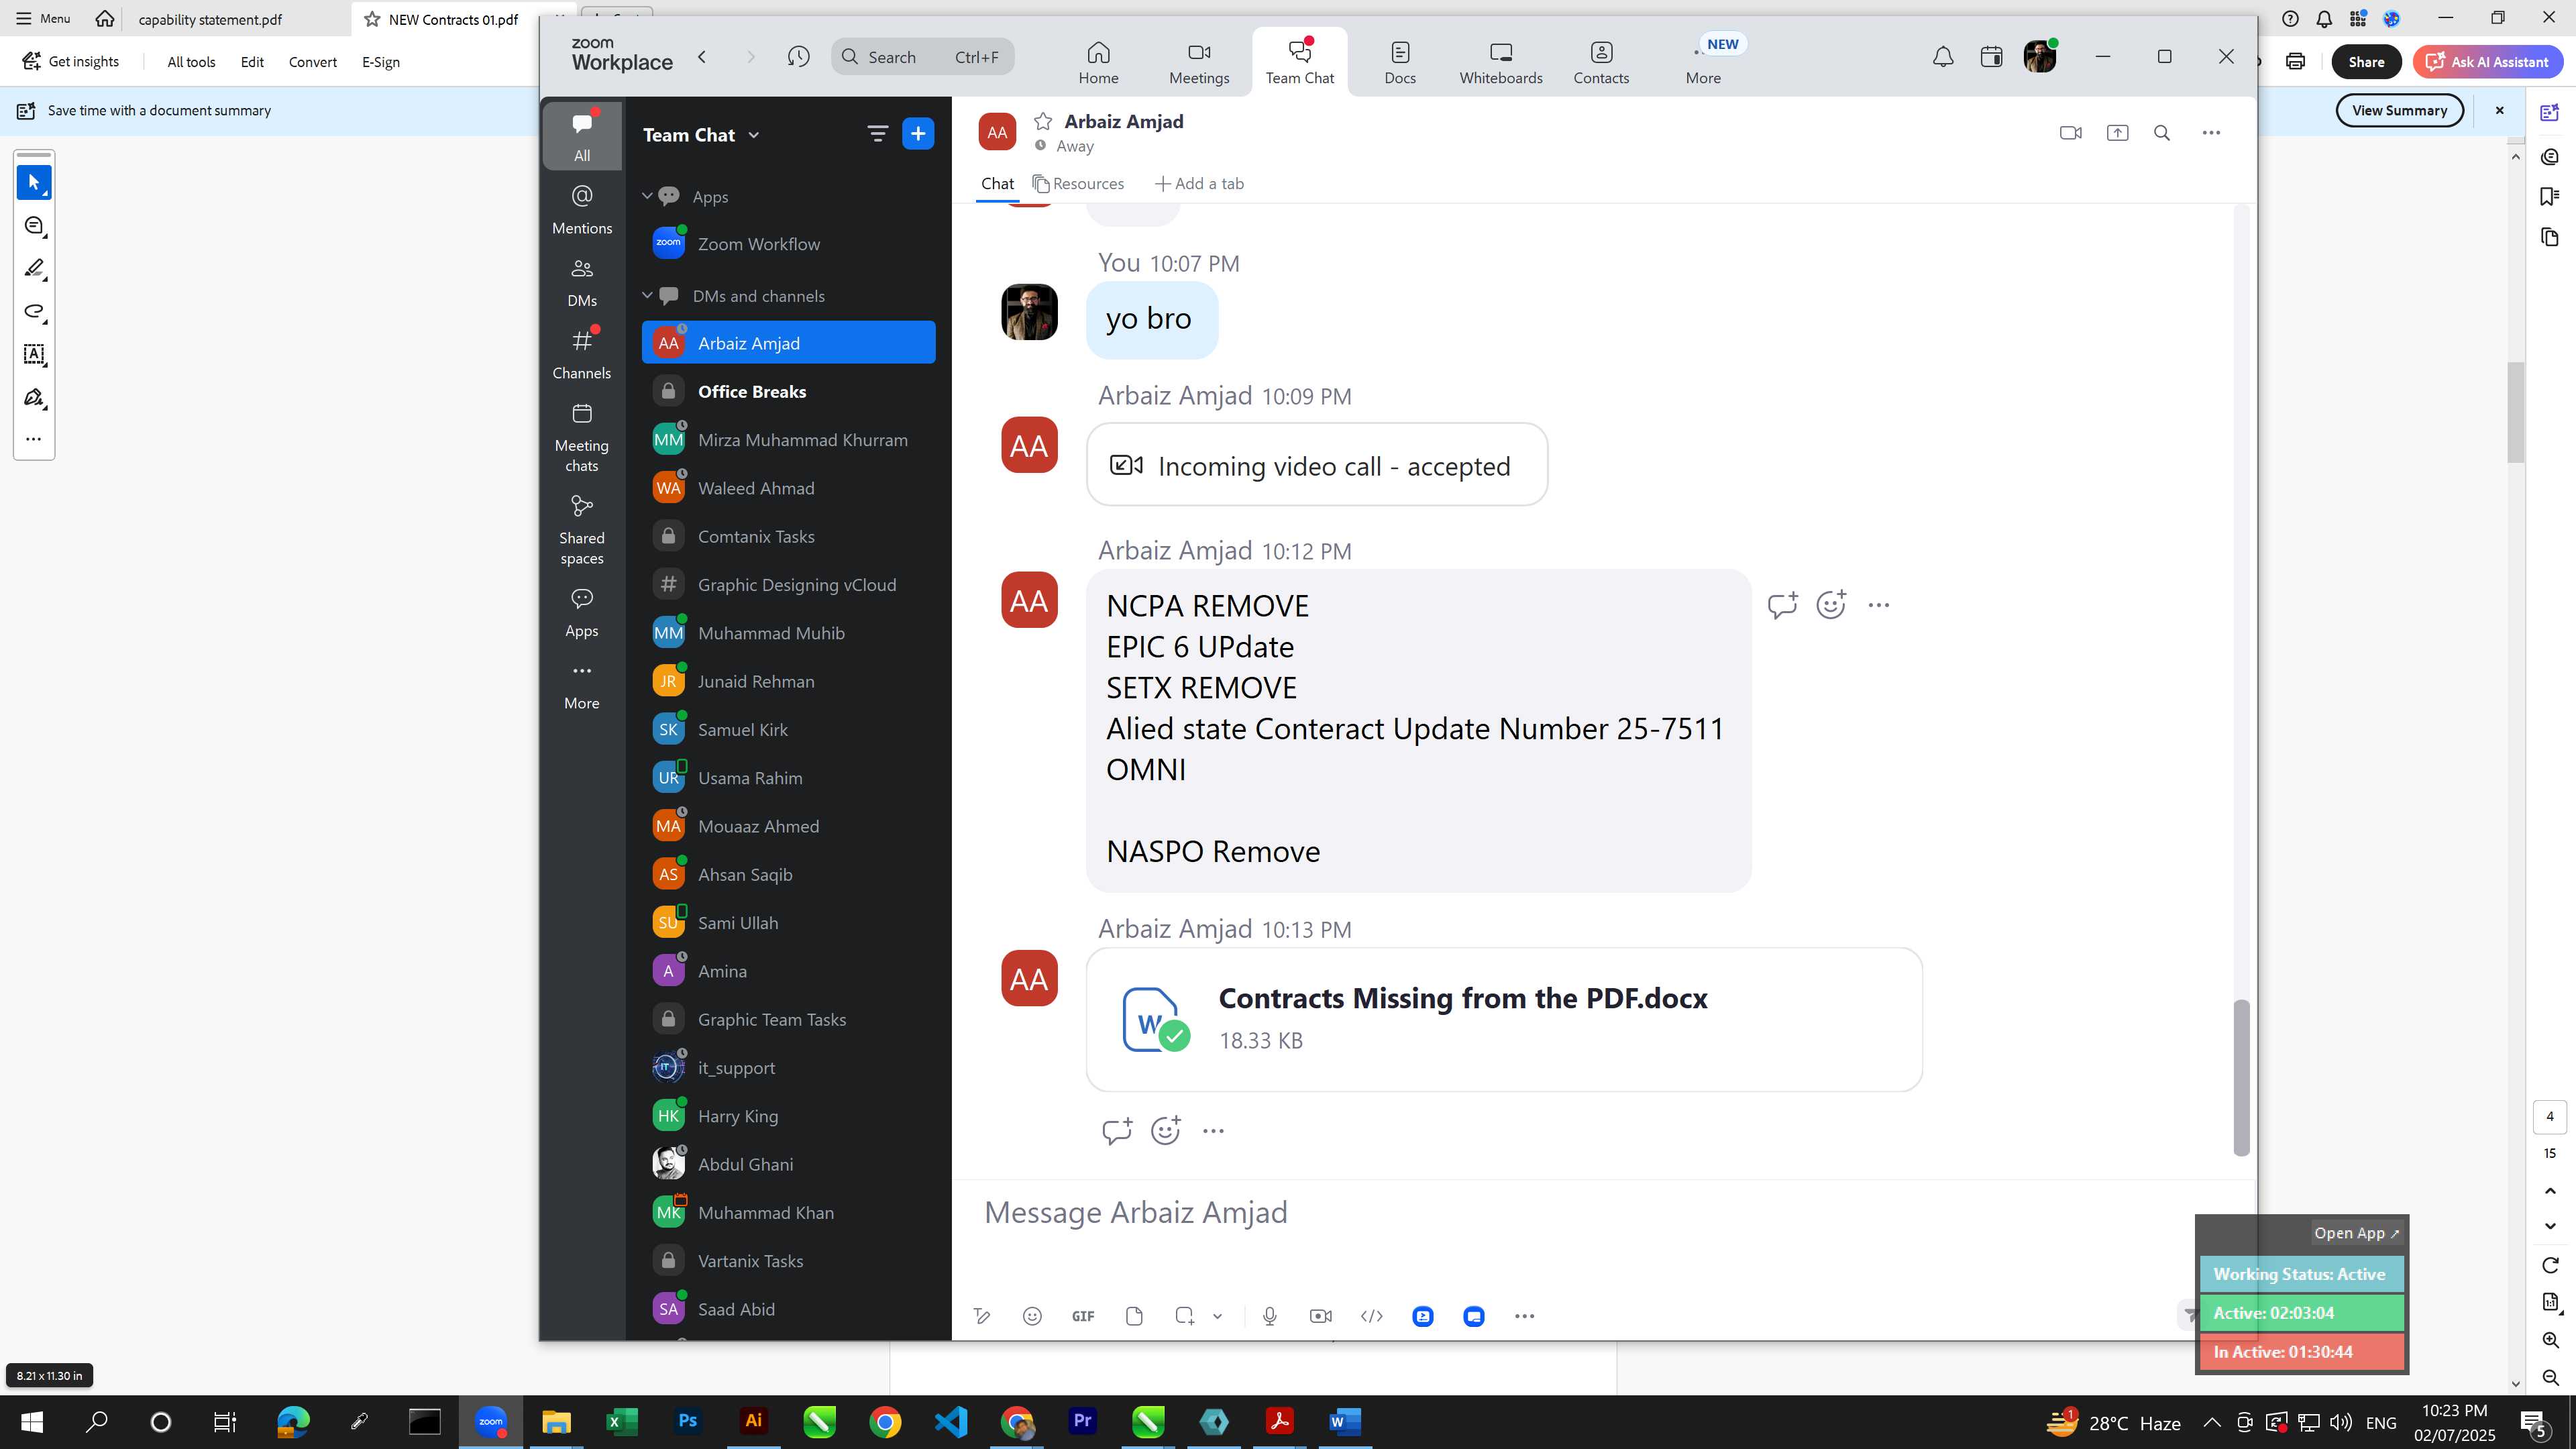2576x1449 pixels.
Task: Open Meeting chats in sidebar
Action: pos(582,437)
